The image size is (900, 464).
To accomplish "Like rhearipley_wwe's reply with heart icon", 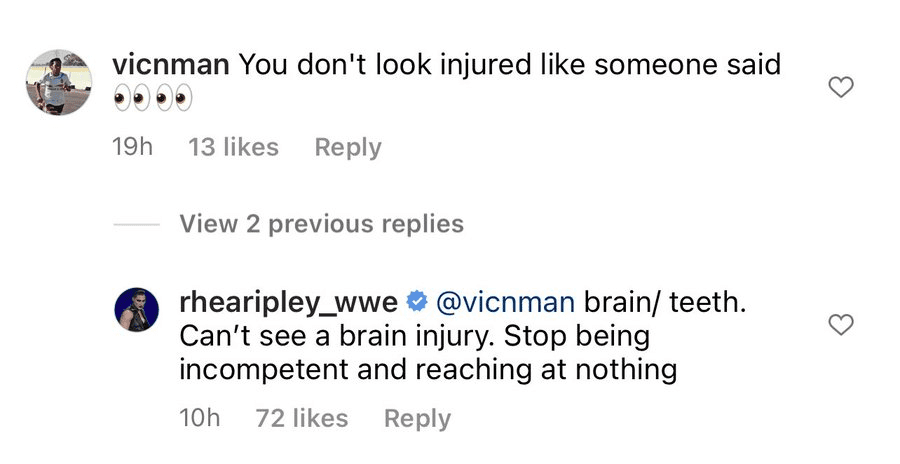I will pyautogui.click(x=842, y=324).
